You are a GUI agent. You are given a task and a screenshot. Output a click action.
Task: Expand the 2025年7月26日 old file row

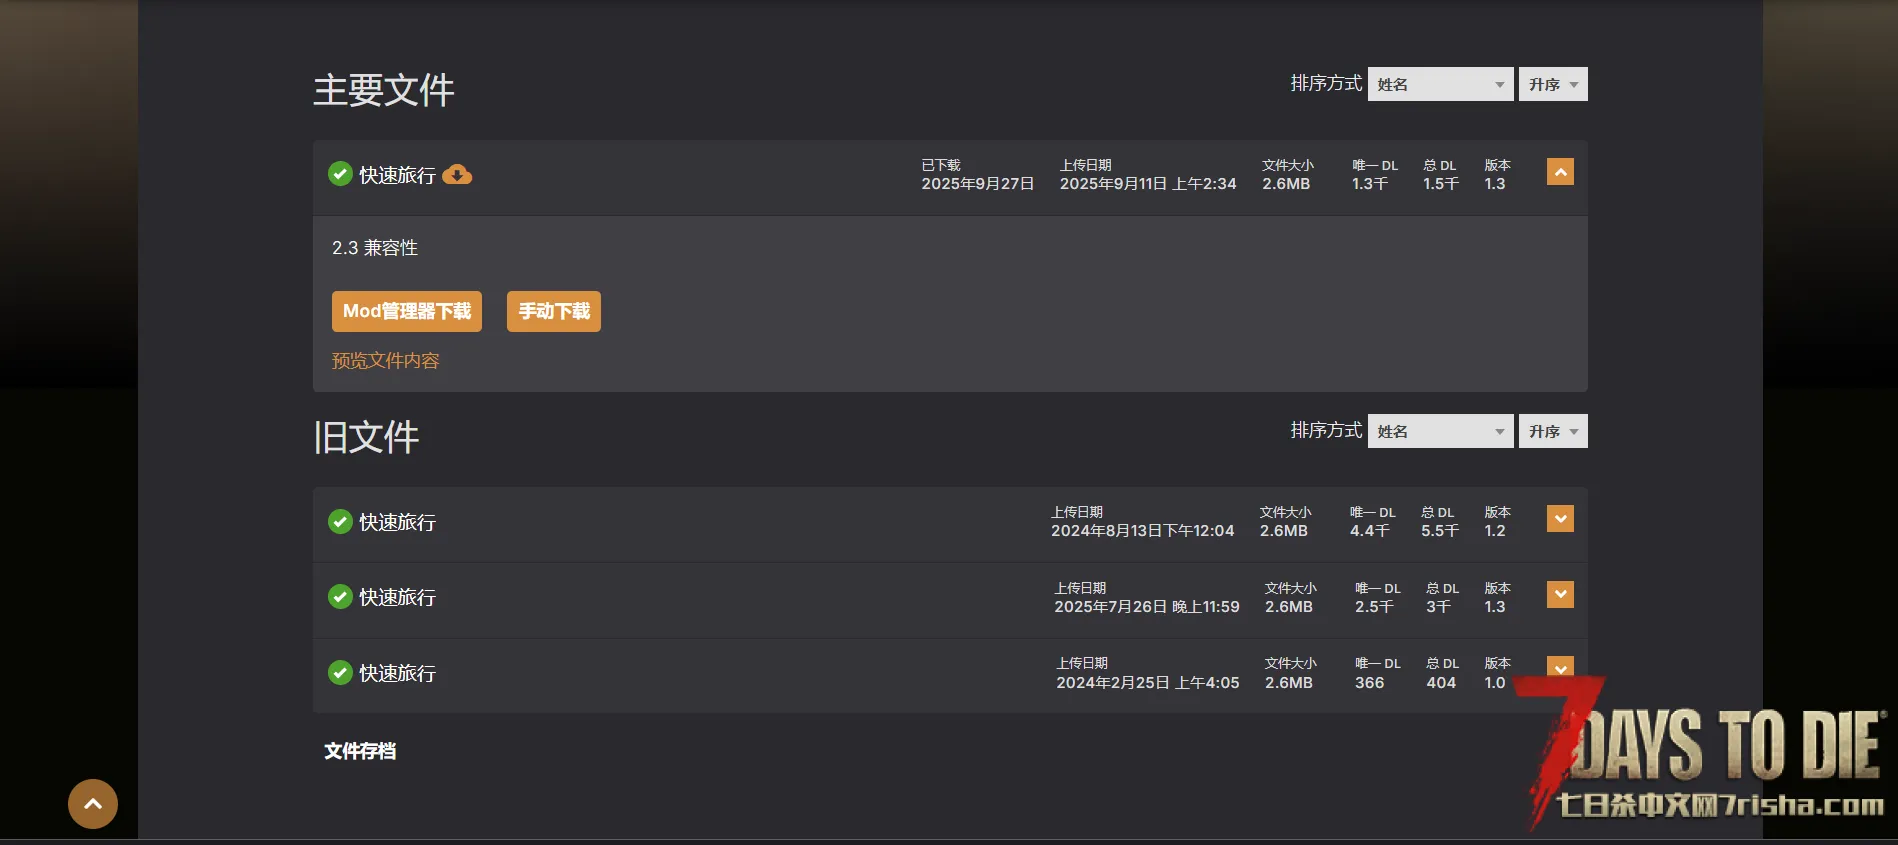click(x=1559, y=595)
